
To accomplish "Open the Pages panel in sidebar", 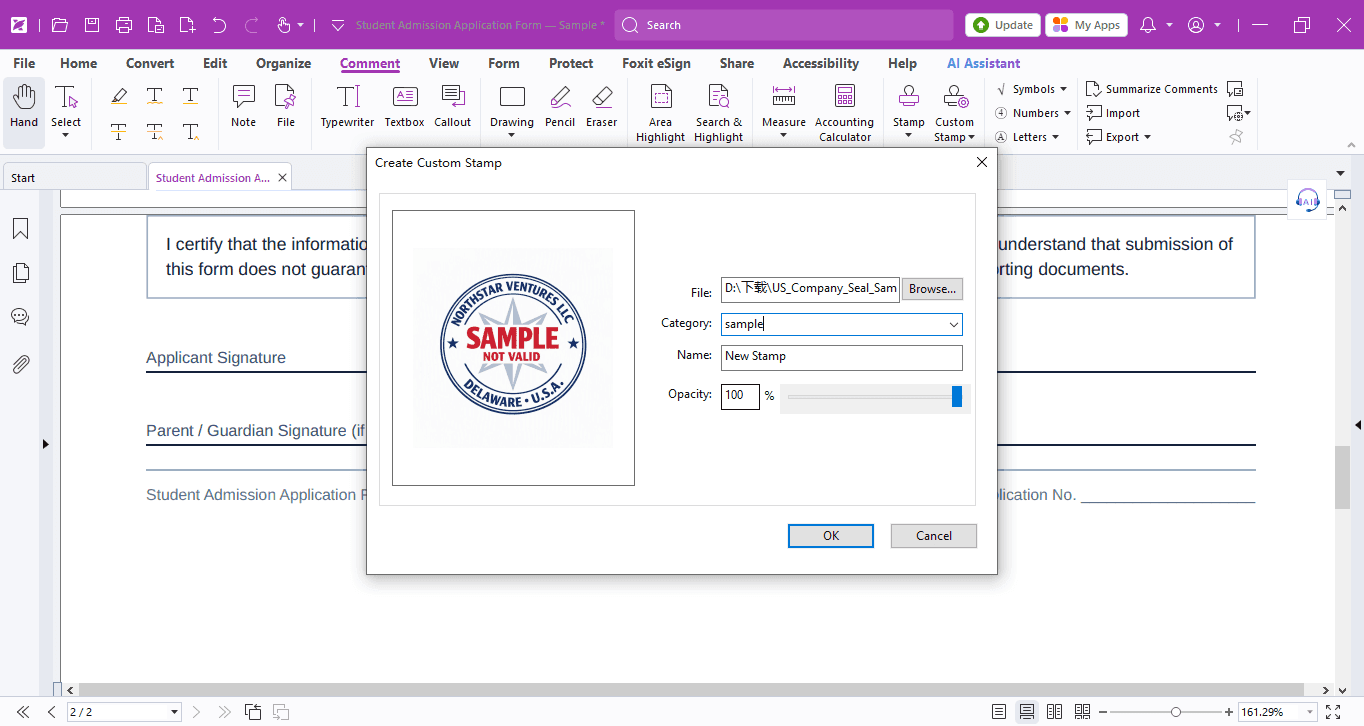I will [x=20, y=273].
